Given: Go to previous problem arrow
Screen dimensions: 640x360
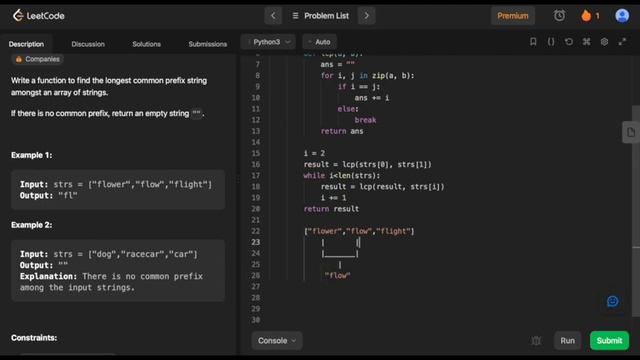Looking at the screenshot, I should pyautogui.click(x=273, y=16).
